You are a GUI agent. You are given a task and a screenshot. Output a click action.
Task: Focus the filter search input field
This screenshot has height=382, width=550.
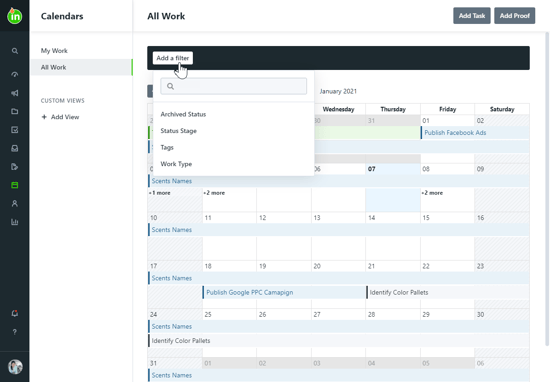[x=234, y=86]
